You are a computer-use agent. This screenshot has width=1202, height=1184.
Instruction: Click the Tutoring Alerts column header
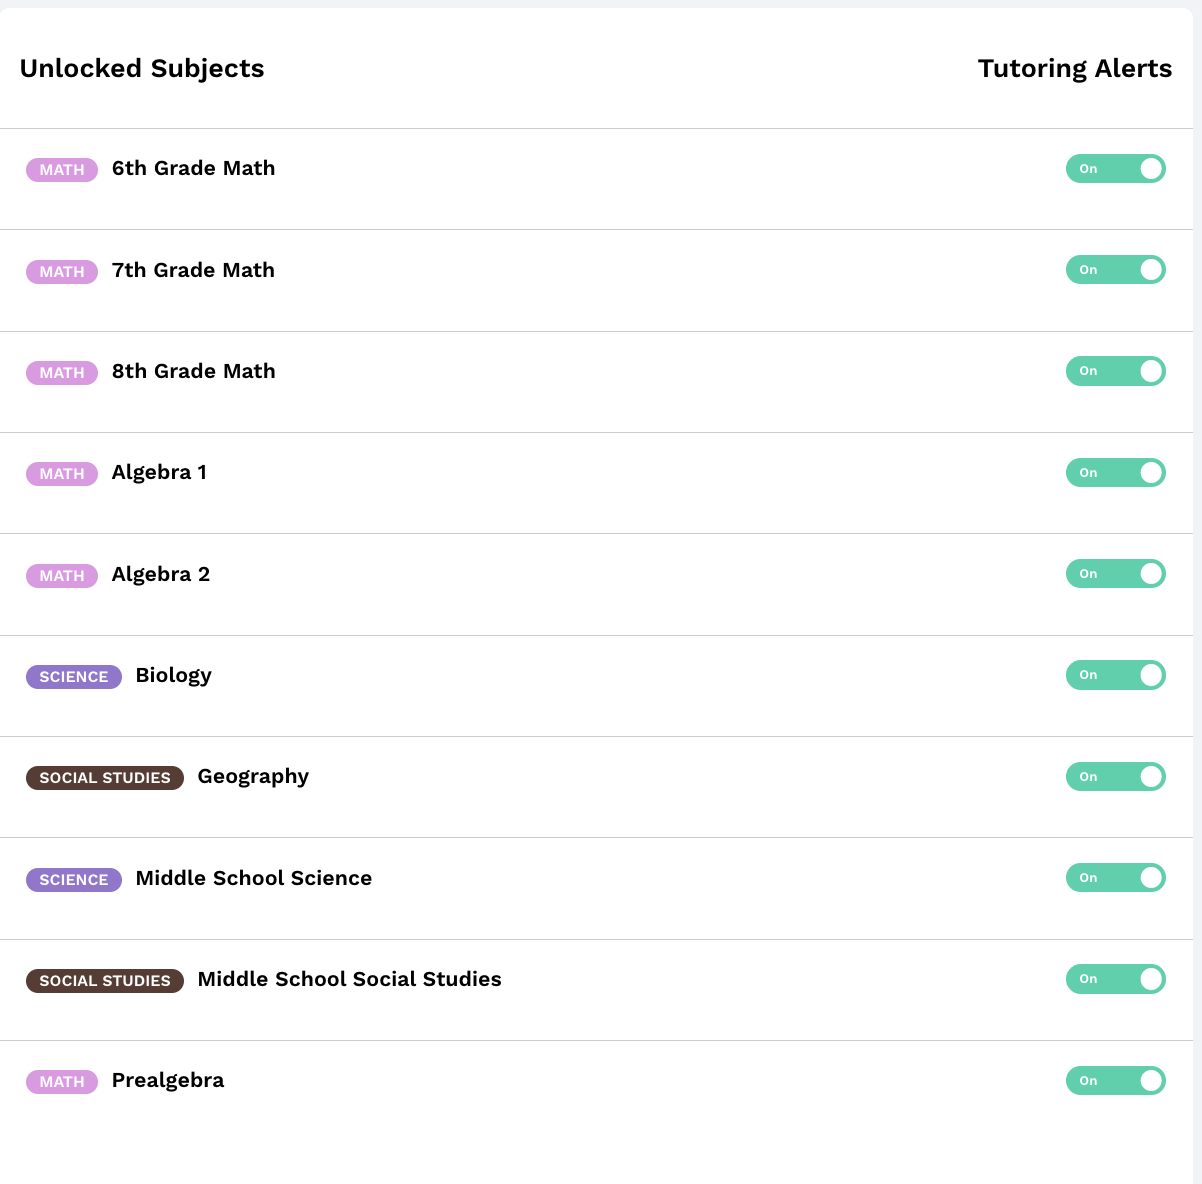pos(1074,69)
